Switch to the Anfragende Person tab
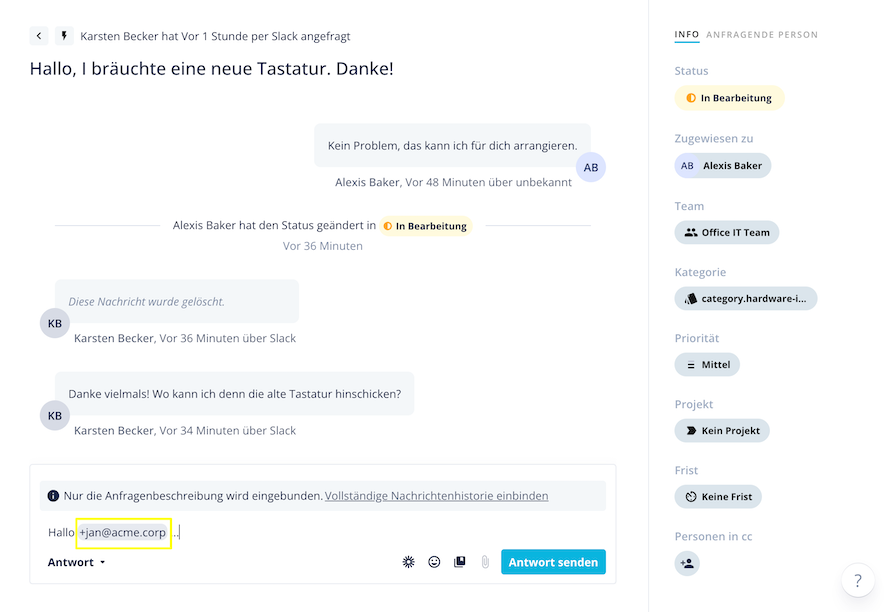The width and height of the screenshot is (890, 612). point(762,35)
